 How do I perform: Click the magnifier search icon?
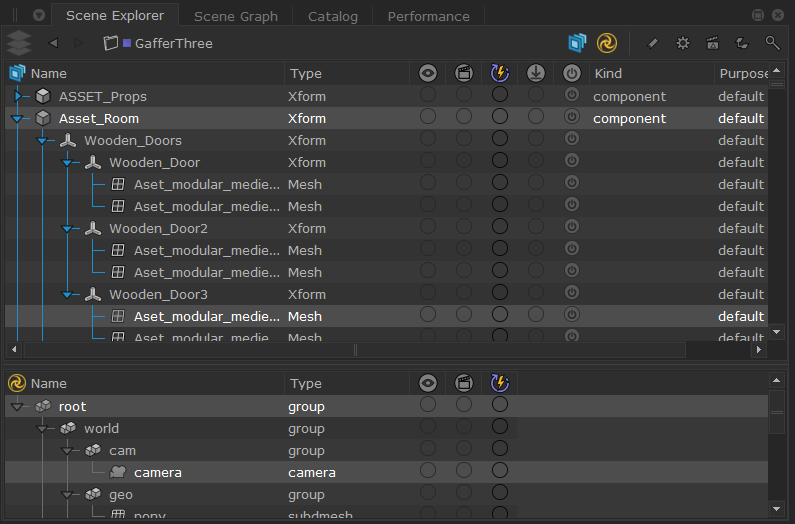[x=772, y=43]
